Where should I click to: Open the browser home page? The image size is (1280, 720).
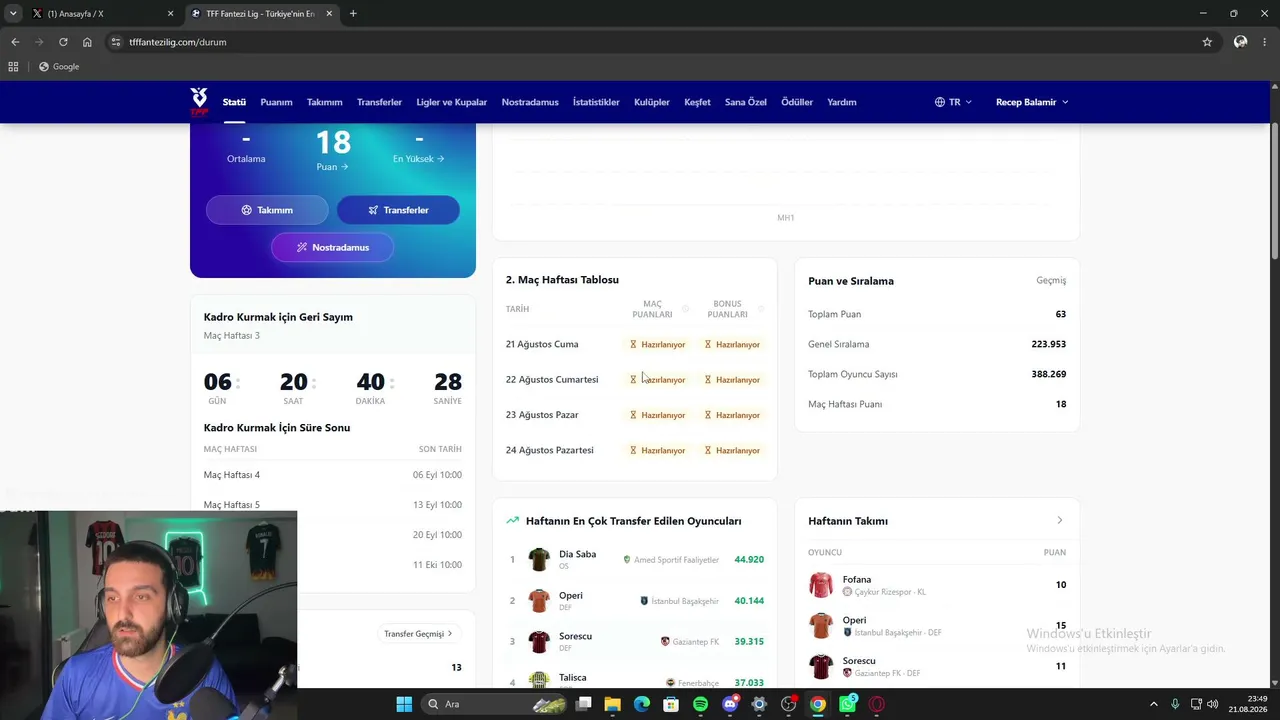click(x=87, y=42)
